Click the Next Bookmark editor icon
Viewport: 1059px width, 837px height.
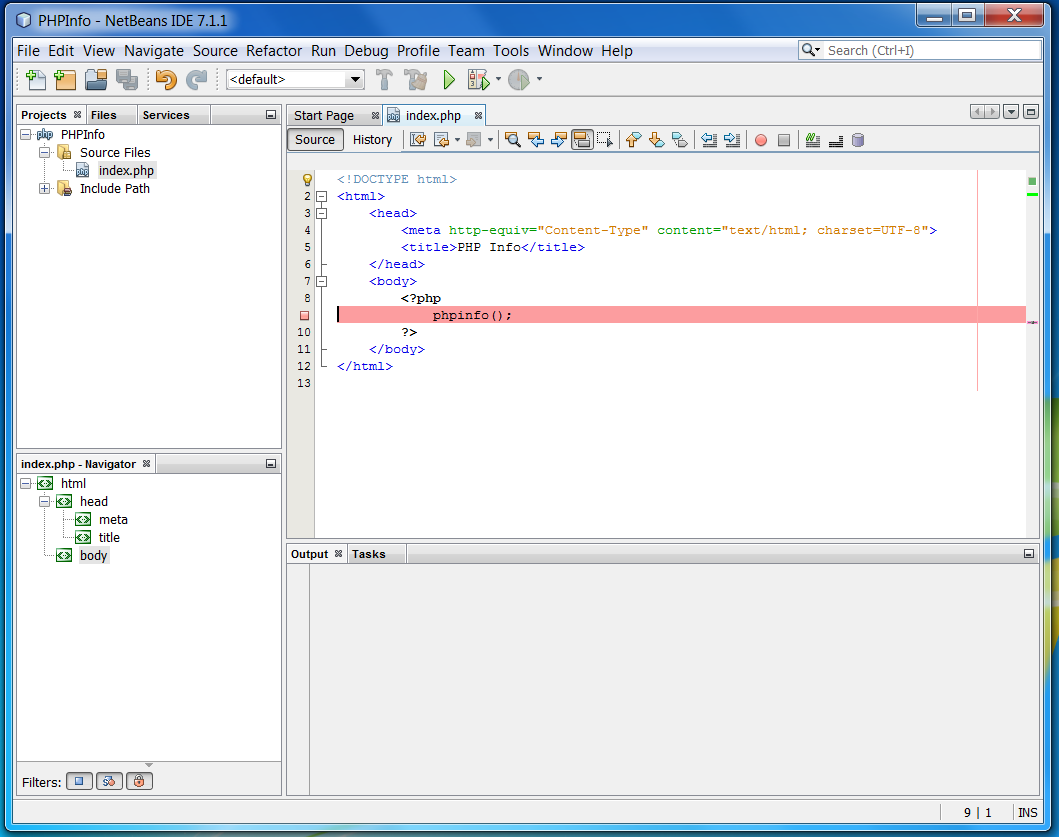pyautogui.click(x=656, y=140)
